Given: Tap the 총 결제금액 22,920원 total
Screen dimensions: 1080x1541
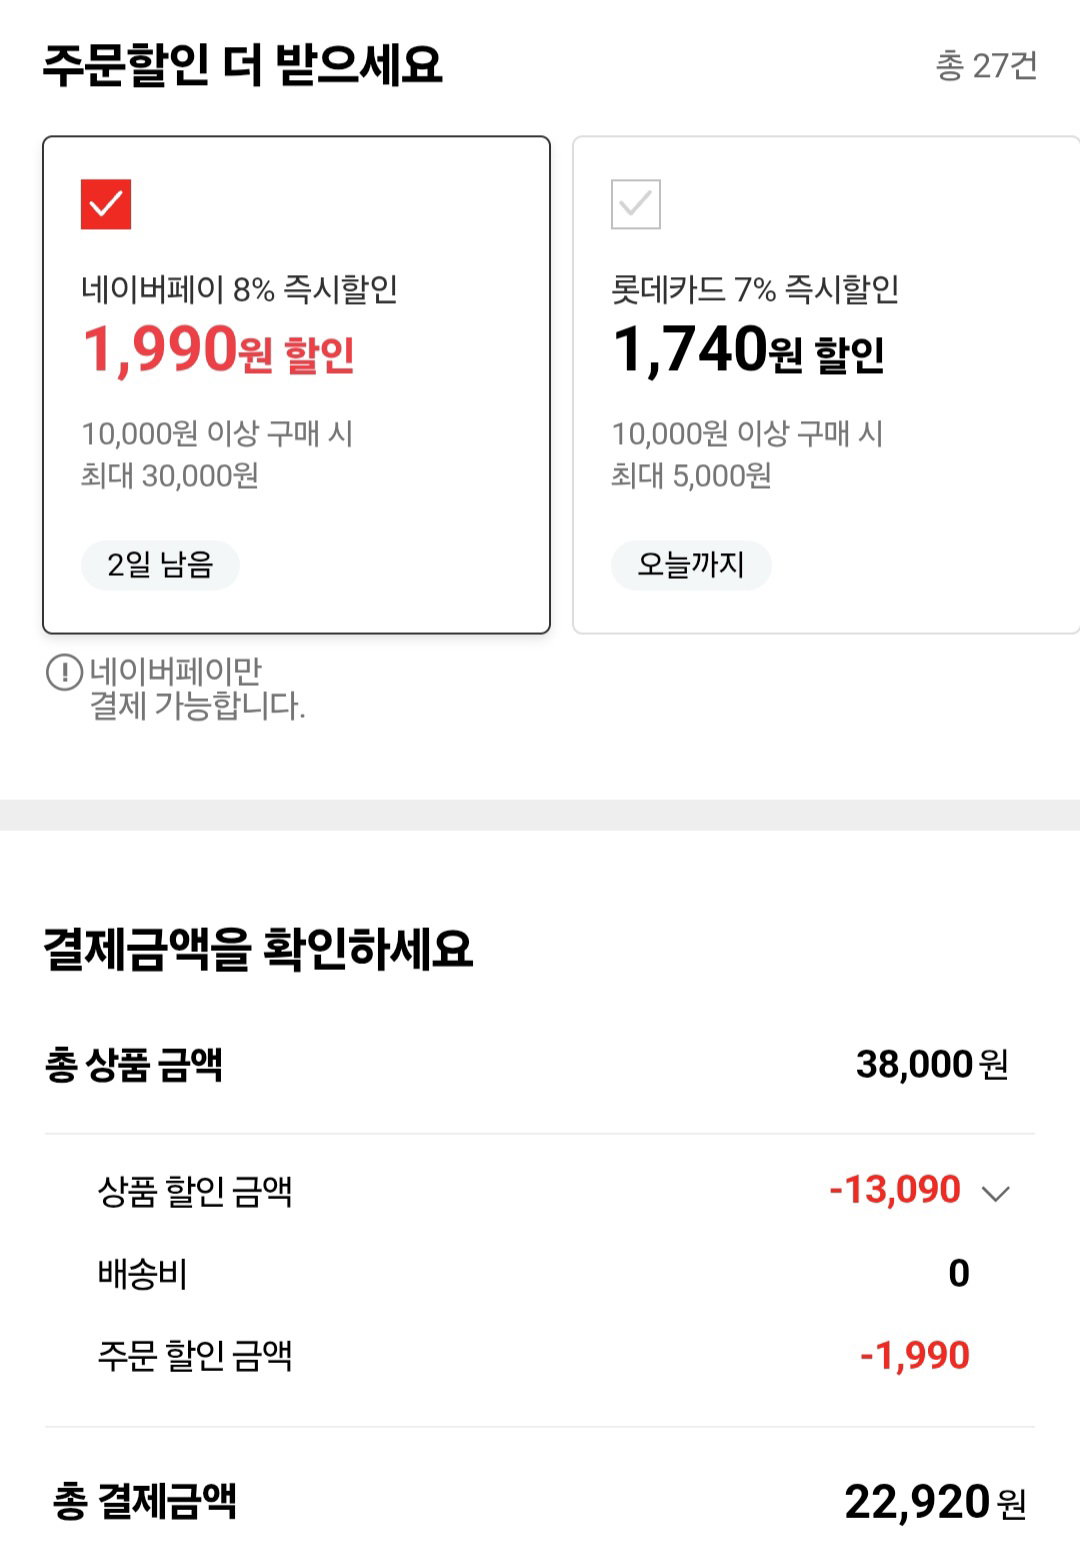Looking at the screenshot, I should click(x=935, y=1501).
